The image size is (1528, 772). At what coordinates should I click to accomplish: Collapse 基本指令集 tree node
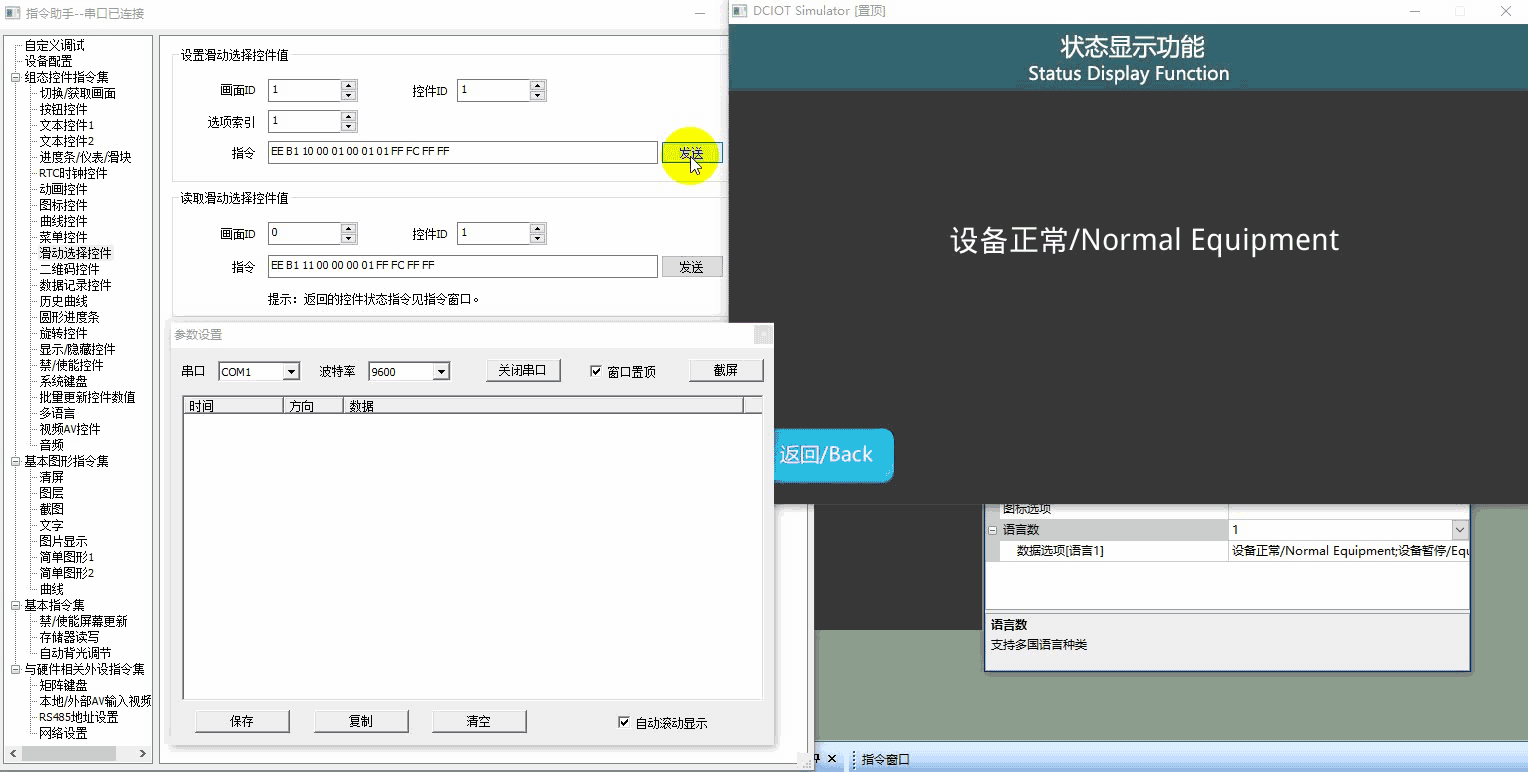click(15, 605)
